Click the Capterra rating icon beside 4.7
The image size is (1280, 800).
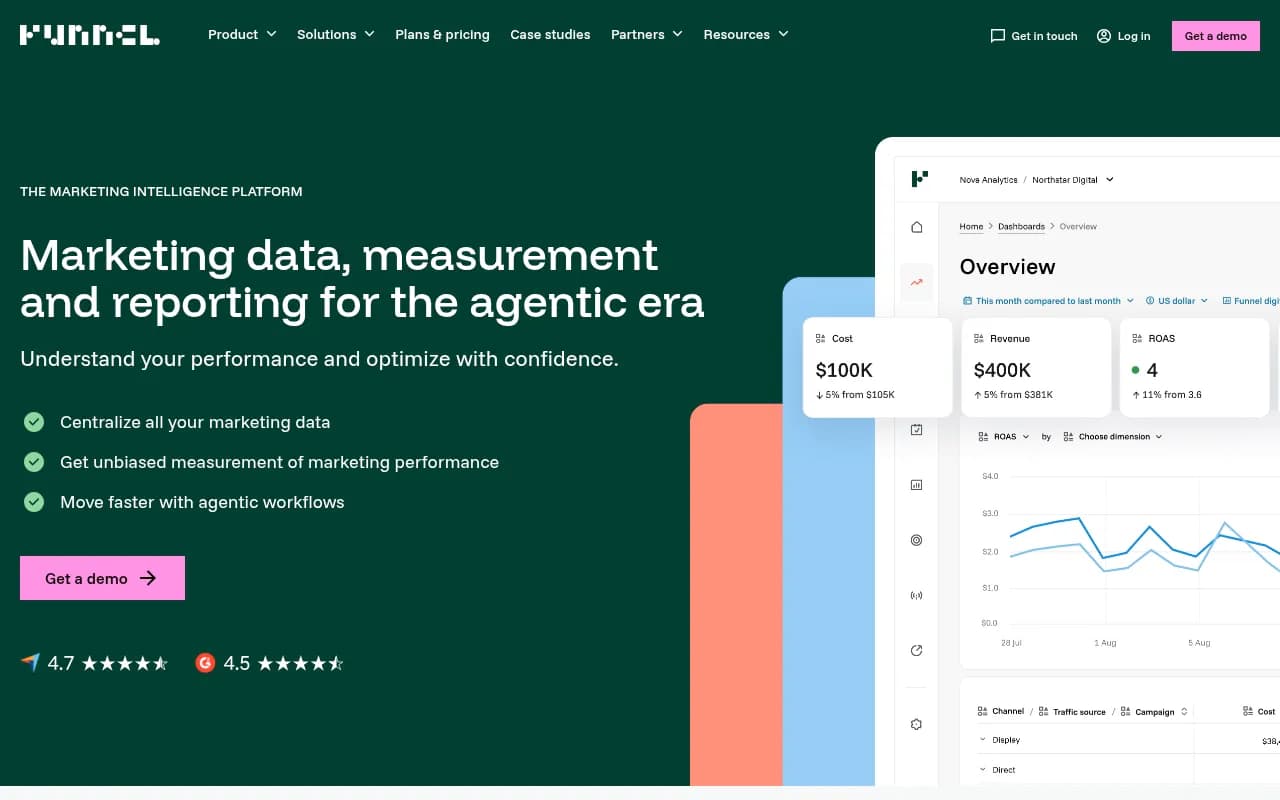coord(30,663)
